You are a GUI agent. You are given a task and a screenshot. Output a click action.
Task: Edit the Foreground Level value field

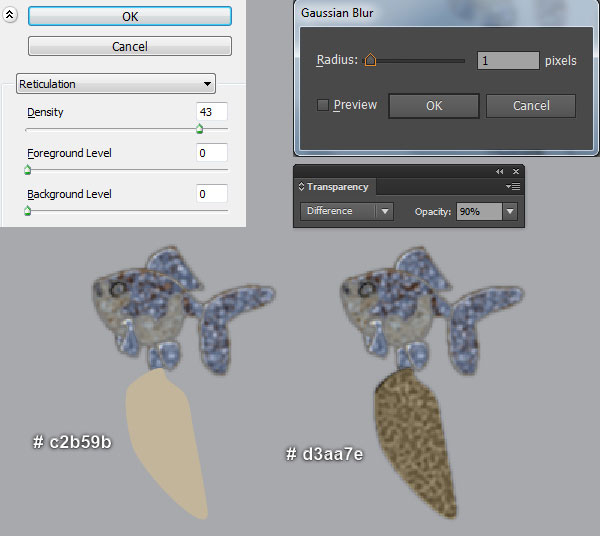(x=212, y=153)
